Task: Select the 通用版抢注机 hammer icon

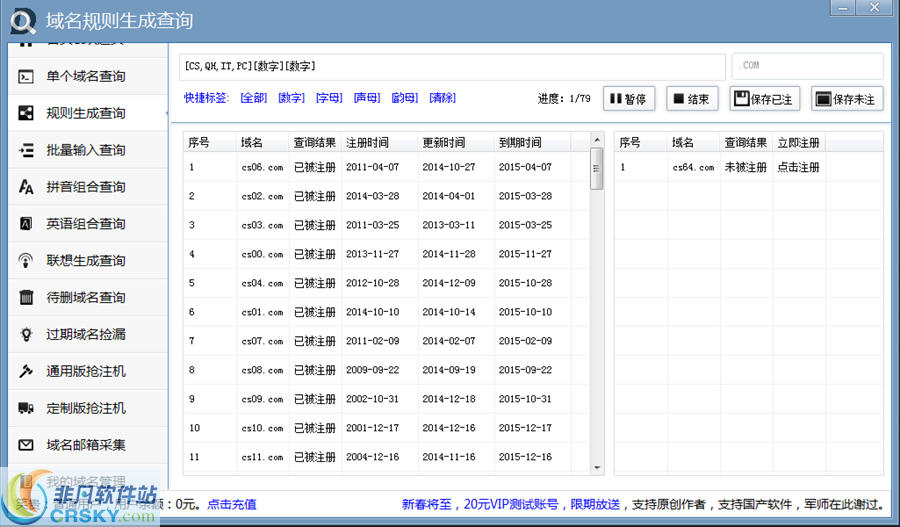Action: (x=27, y=371)
